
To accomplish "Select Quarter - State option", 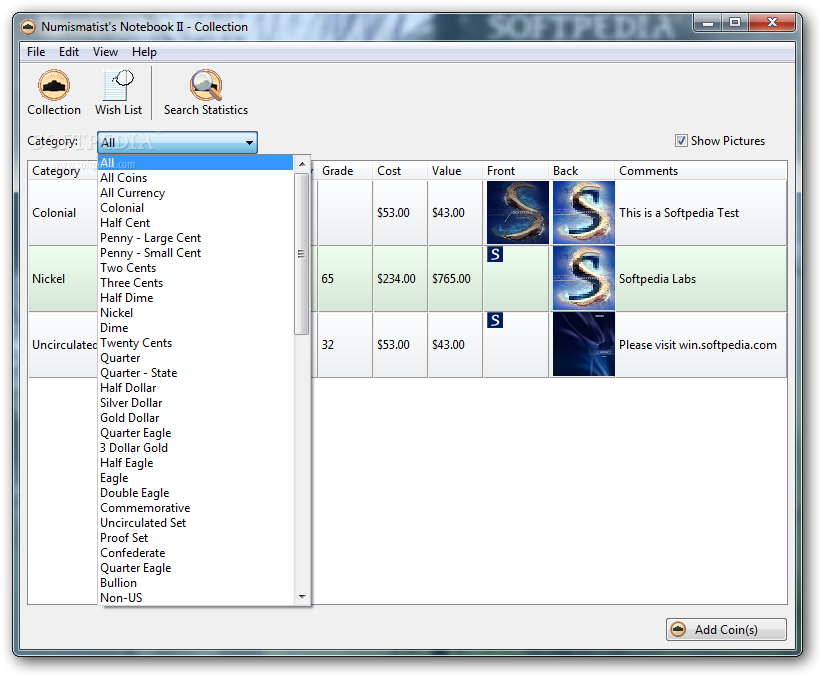I will point(195,373).
